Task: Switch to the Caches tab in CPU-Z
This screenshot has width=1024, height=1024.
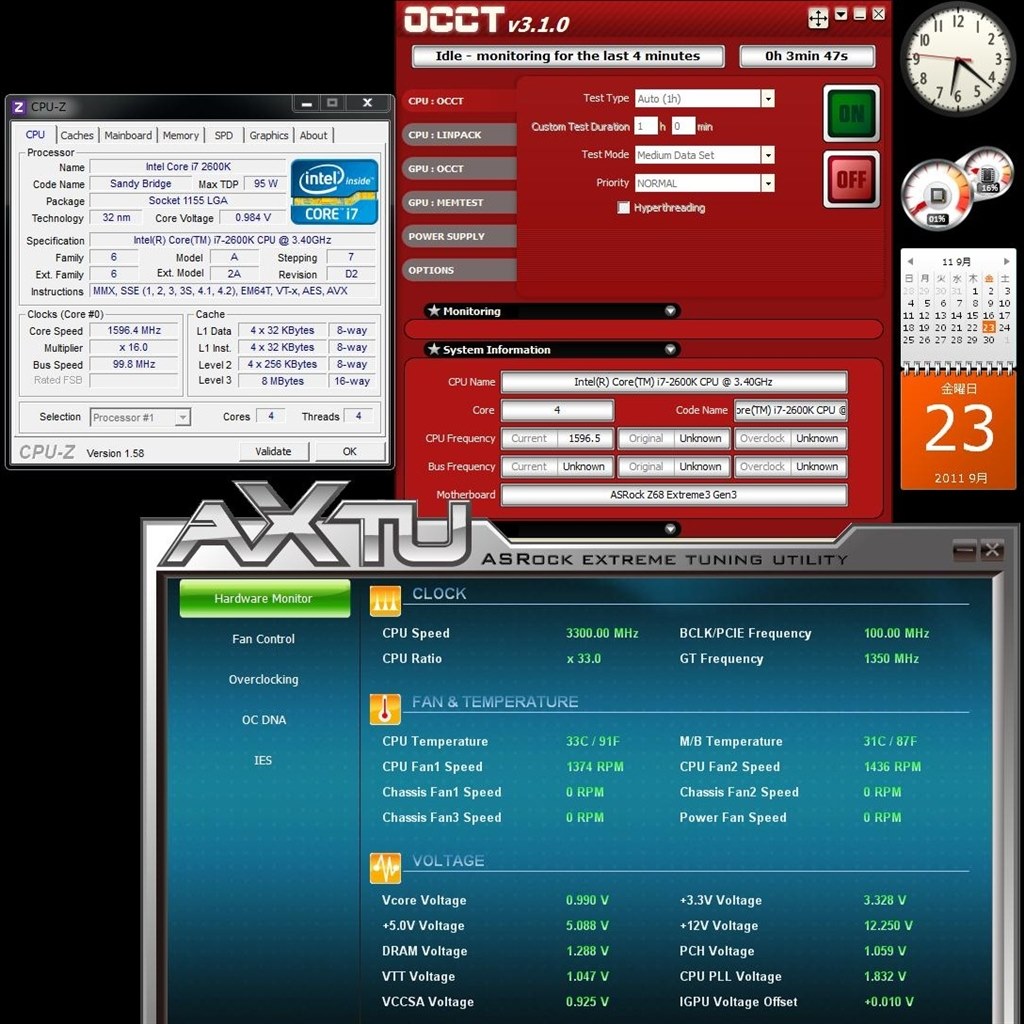Action: [x=77, y=135]
